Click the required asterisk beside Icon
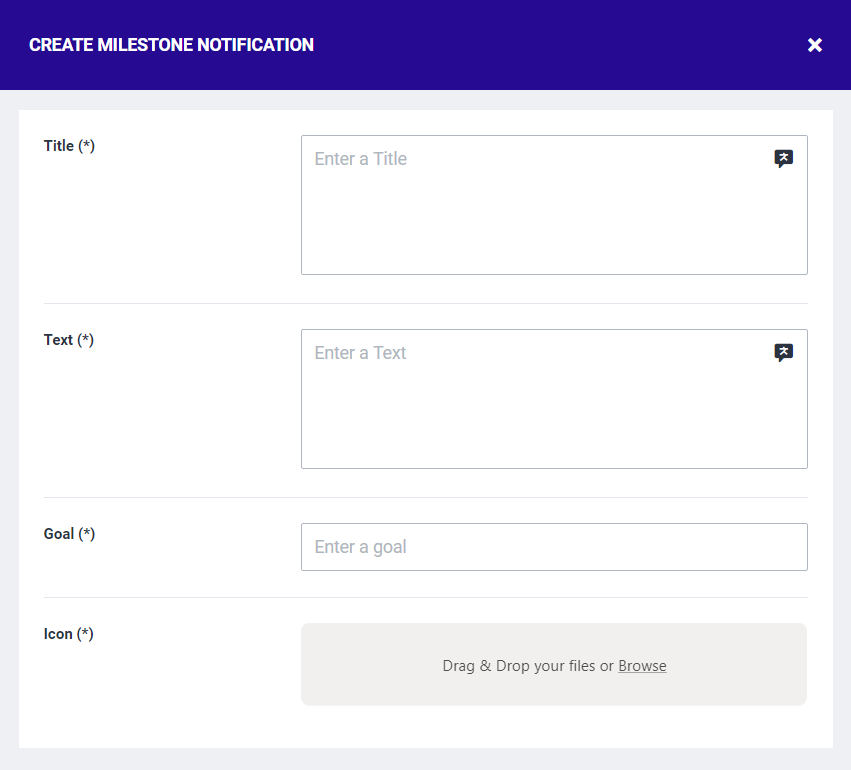The width and height of the screenshot is (851, 770). (86, 634)
